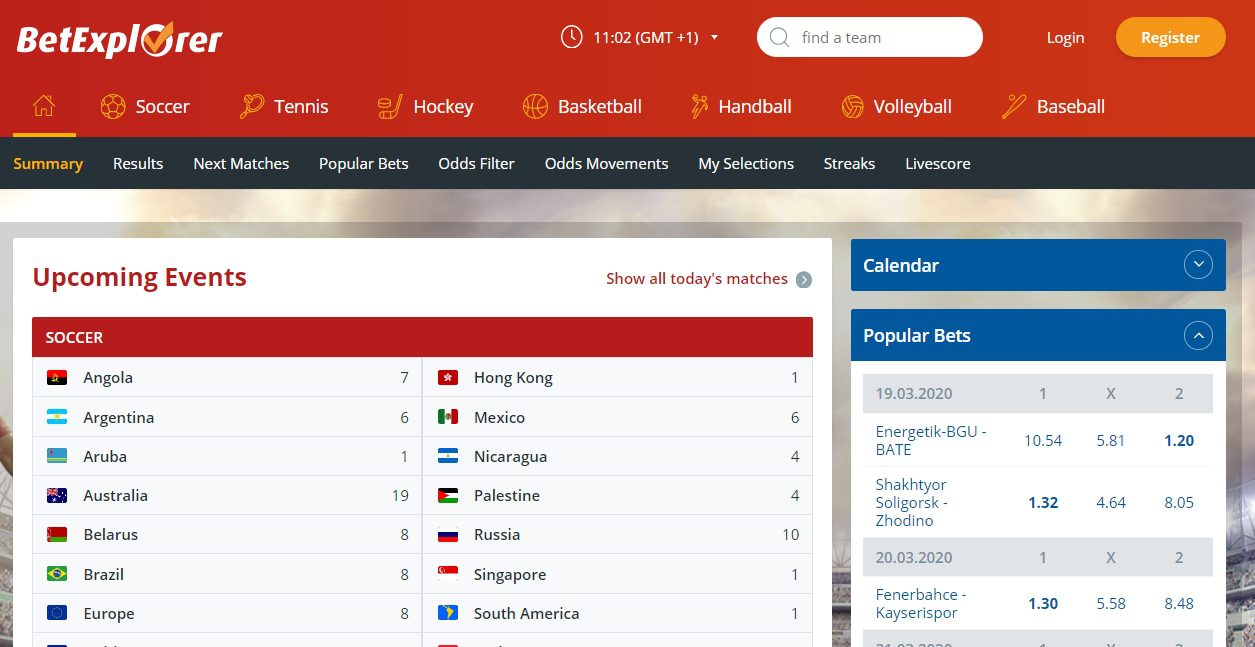Open Energetik-BGU - BATE match
This screenshot has height=647, width=1255.
pyautogui.click(x=931, y=441)
